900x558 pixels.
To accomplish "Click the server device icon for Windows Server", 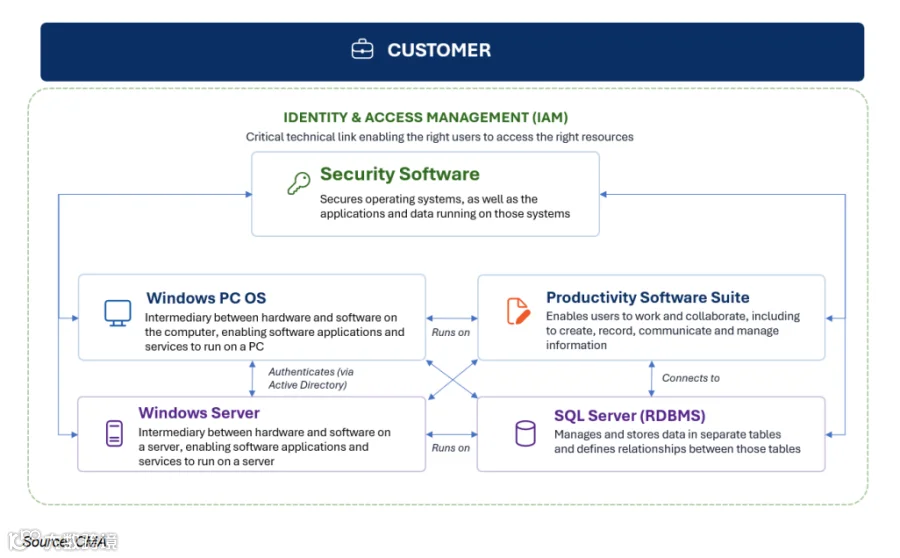I will (x=114, y=433).
